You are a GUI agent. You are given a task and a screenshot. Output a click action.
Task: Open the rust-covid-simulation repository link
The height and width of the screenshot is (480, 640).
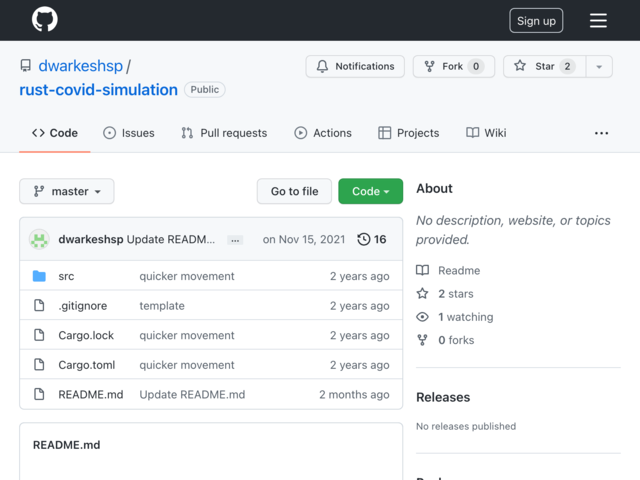click(x=98, y=90)
